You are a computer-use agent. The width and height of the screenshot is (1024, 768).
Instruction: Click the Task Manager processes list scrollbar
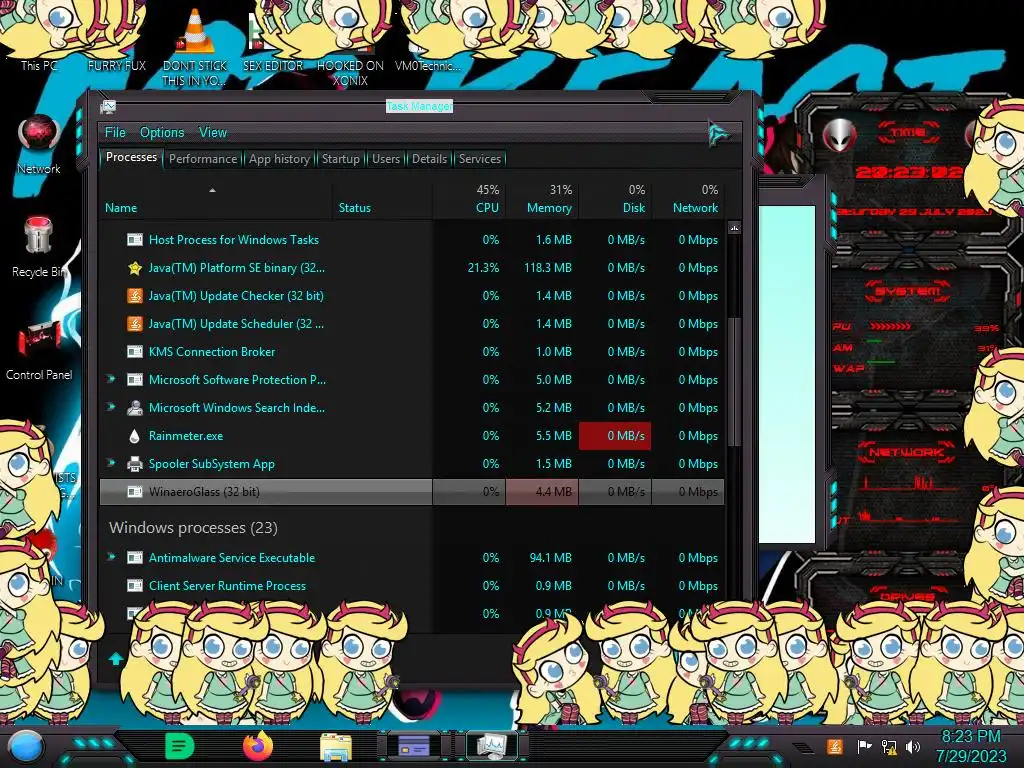click(x=734, y=382)
